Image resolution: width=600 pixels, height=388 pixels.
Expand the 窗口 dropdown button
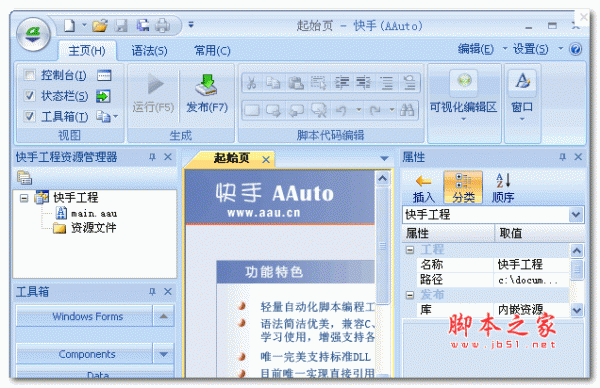pyautogui.click(x=522, y=119)
